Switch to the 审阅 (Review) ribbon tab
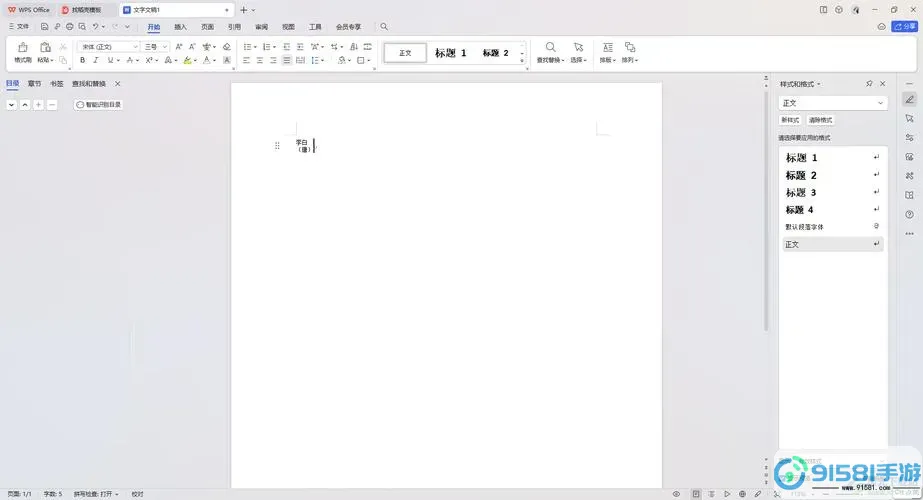Image resolution: width=923 pixels, height=500 pixels. (261, 27)
